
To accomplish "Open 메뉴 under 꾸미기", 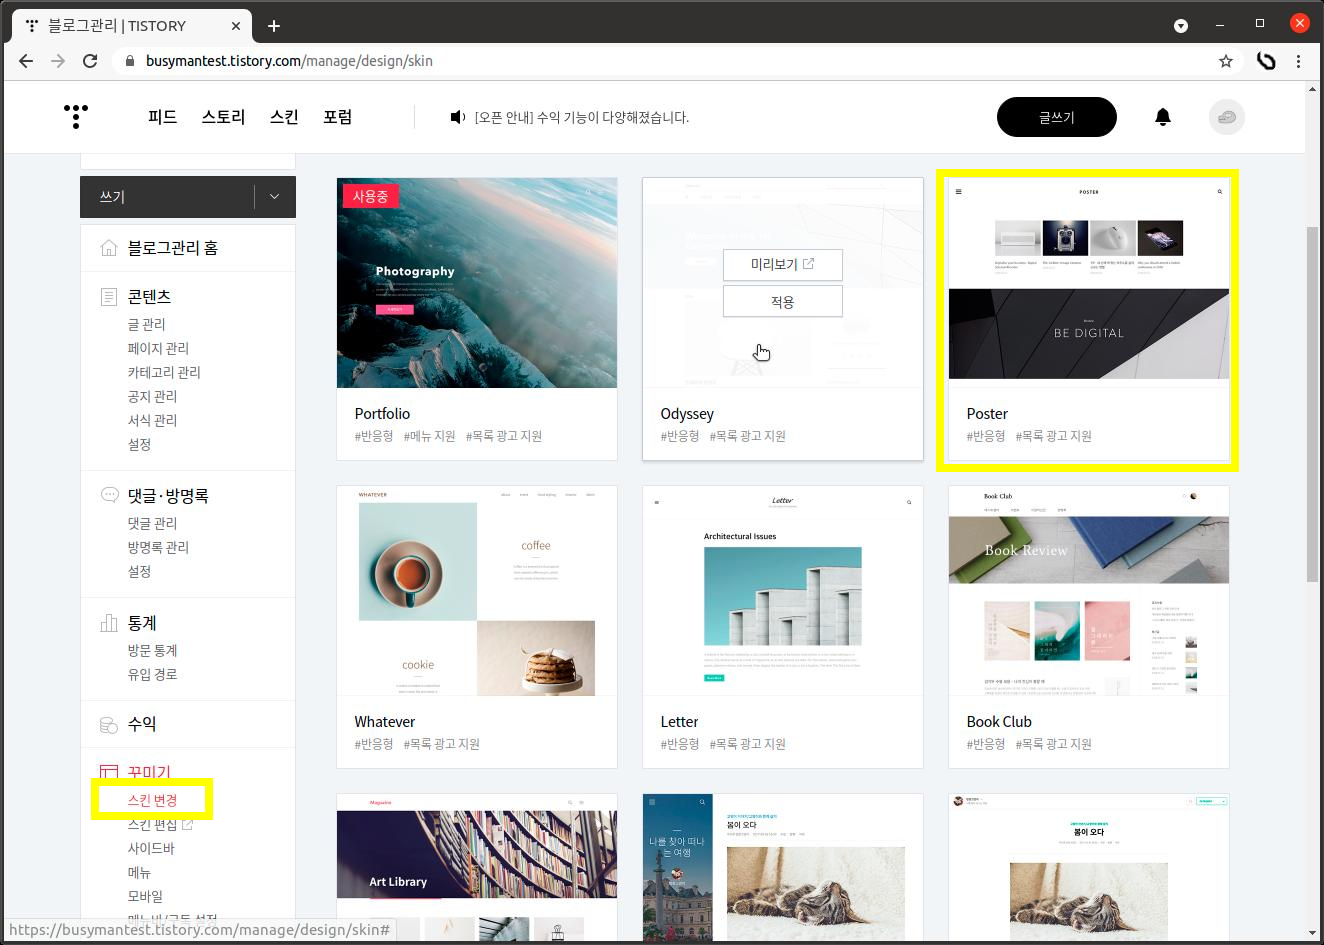I will coord(139,872).
